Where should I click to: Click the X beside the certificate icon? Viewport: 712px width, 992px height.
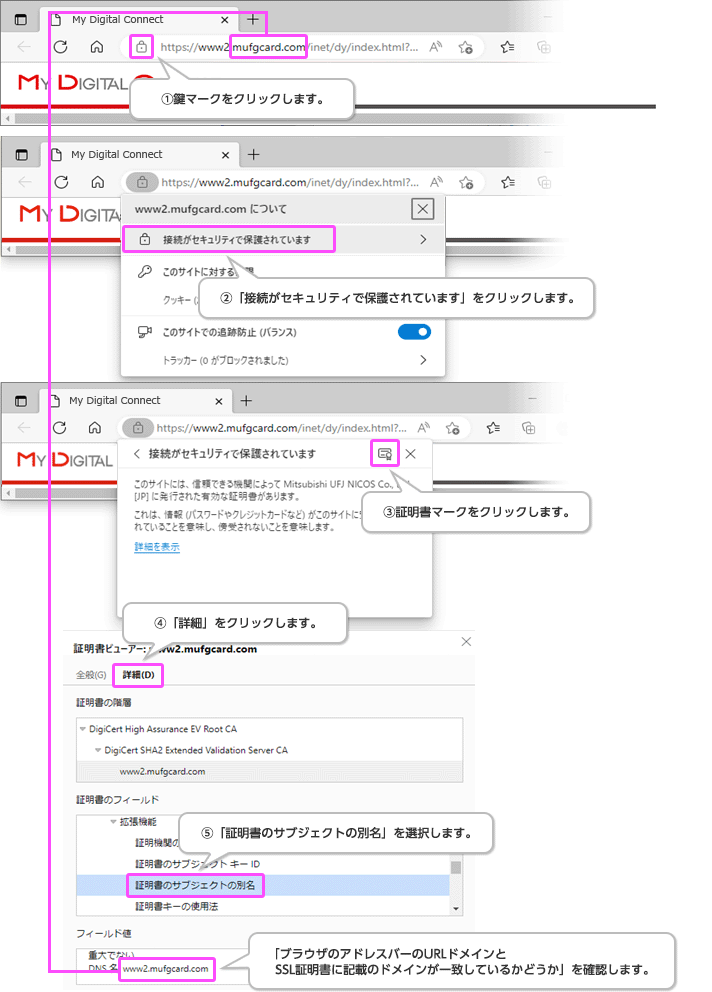(x=410, y=453)
